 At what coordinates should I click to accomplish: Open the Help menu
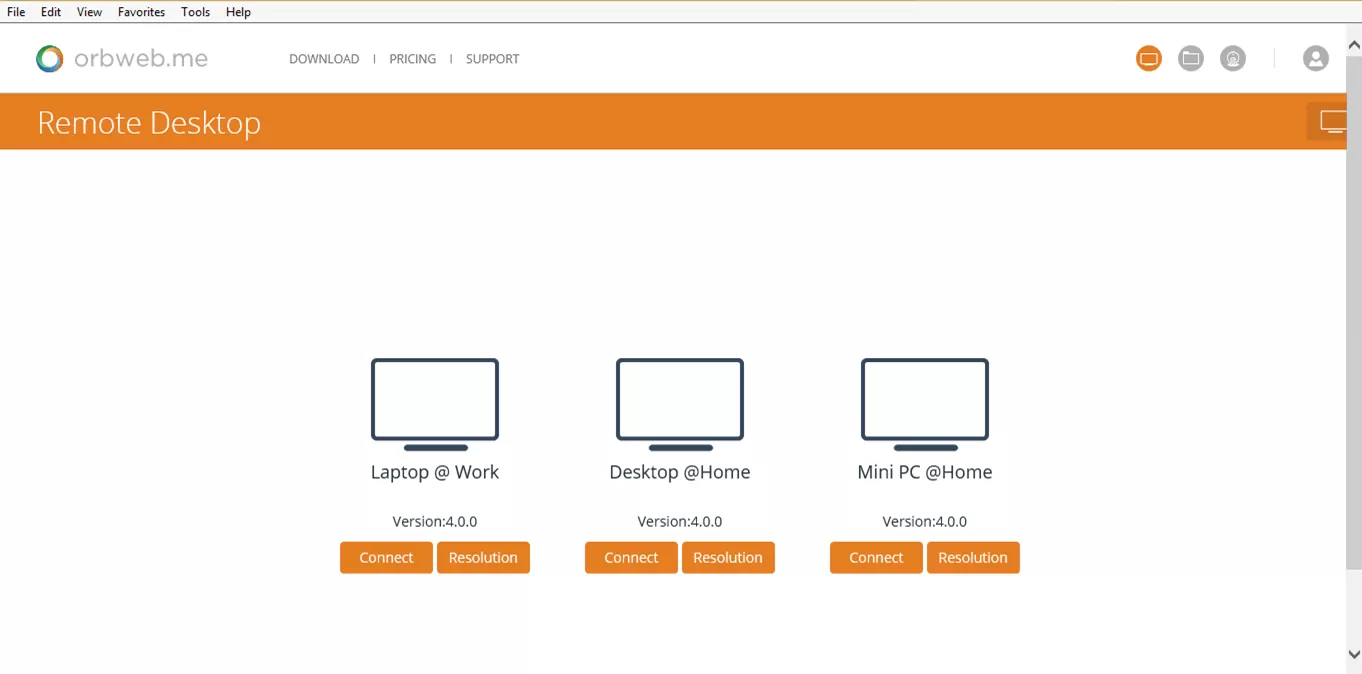238,12
